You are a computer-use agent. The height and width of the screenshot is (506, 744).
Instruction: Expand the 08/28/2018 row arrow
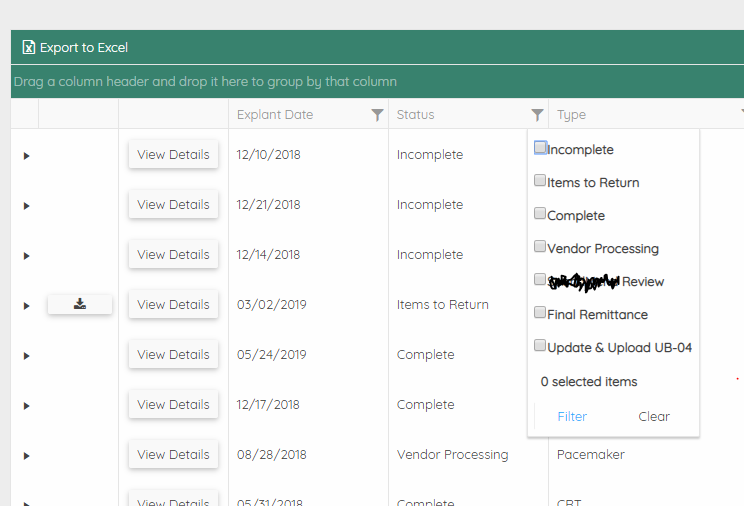tap(27, 455)
